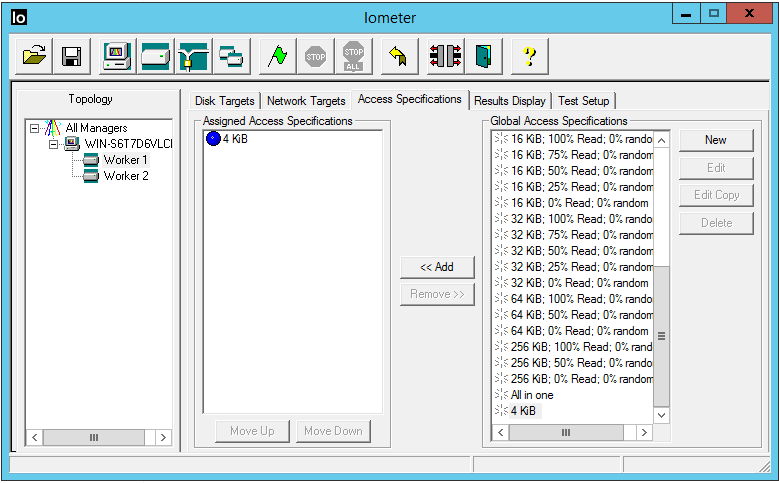This screenshot has width=779, height=483.
Task: Select global spec 32 KiB; 0% Read
Action: [x=580, y=283]
